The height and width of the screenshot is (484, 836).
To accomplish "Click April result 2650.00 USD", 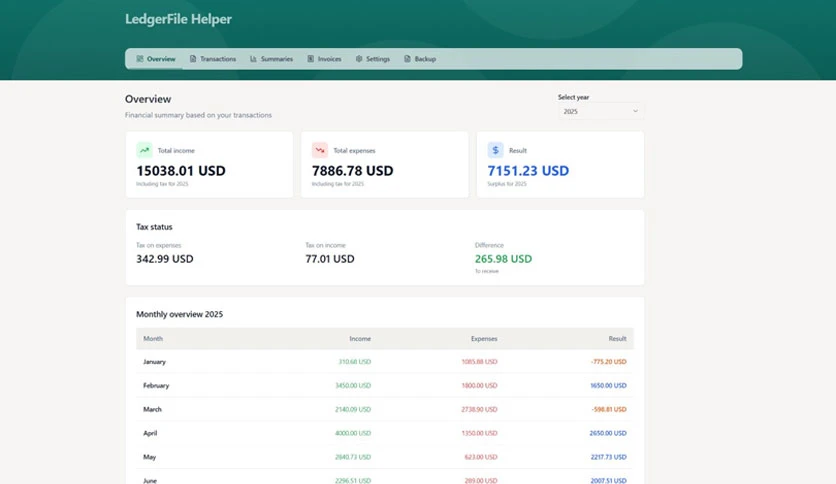I will [608, 433].
